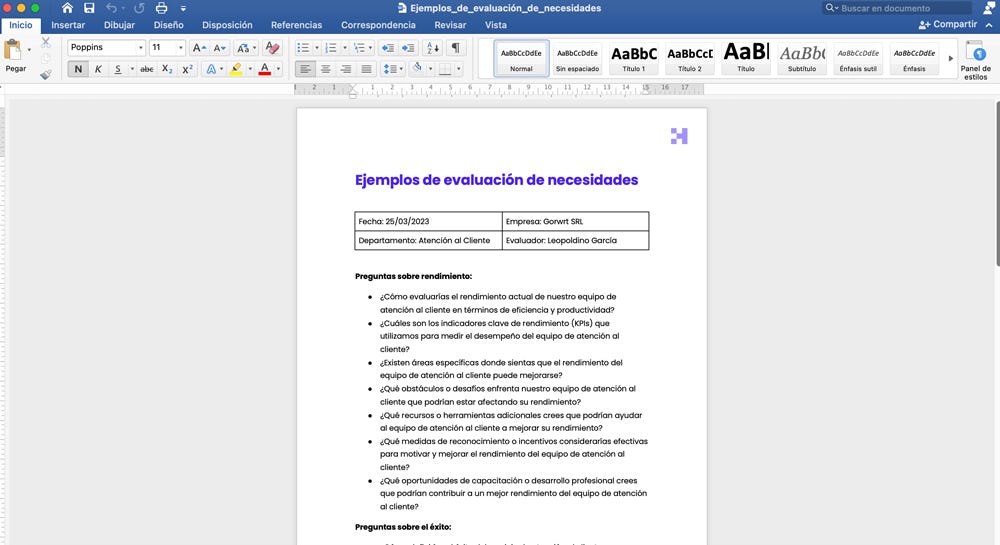Click the Save (floppy disk) icon

[x=89, y=8]
